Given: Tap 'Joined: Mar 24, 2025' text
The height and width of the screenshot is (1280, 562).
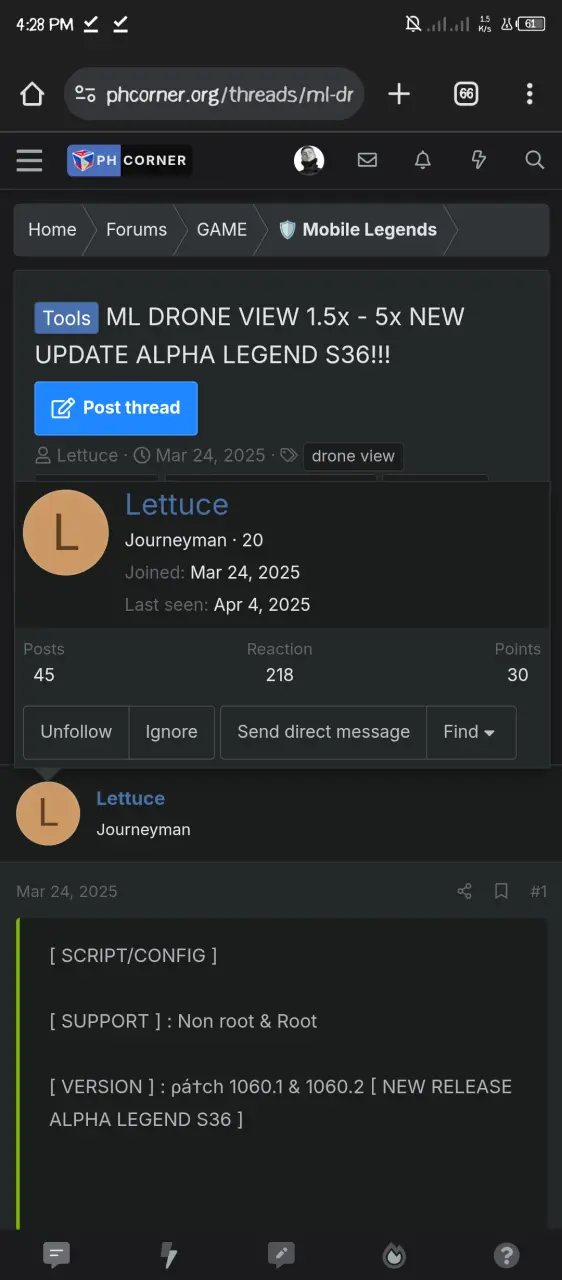Looking at the screenshot, I should tap(212, 573).
